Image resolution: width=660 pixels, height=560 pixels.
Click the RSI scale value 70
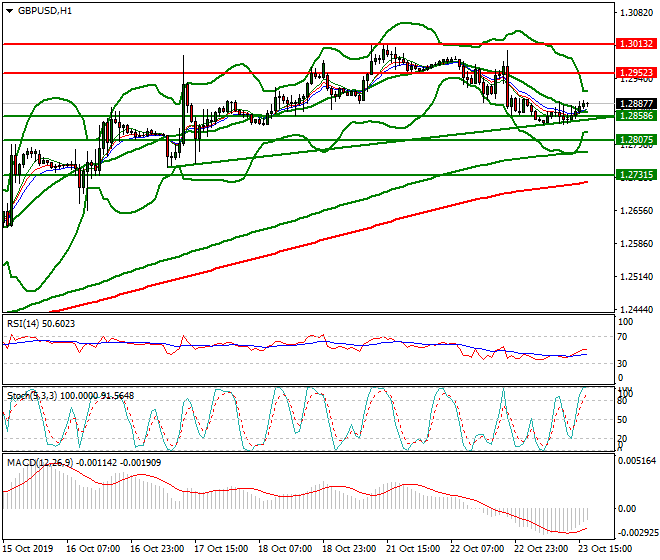coord(622,337)
